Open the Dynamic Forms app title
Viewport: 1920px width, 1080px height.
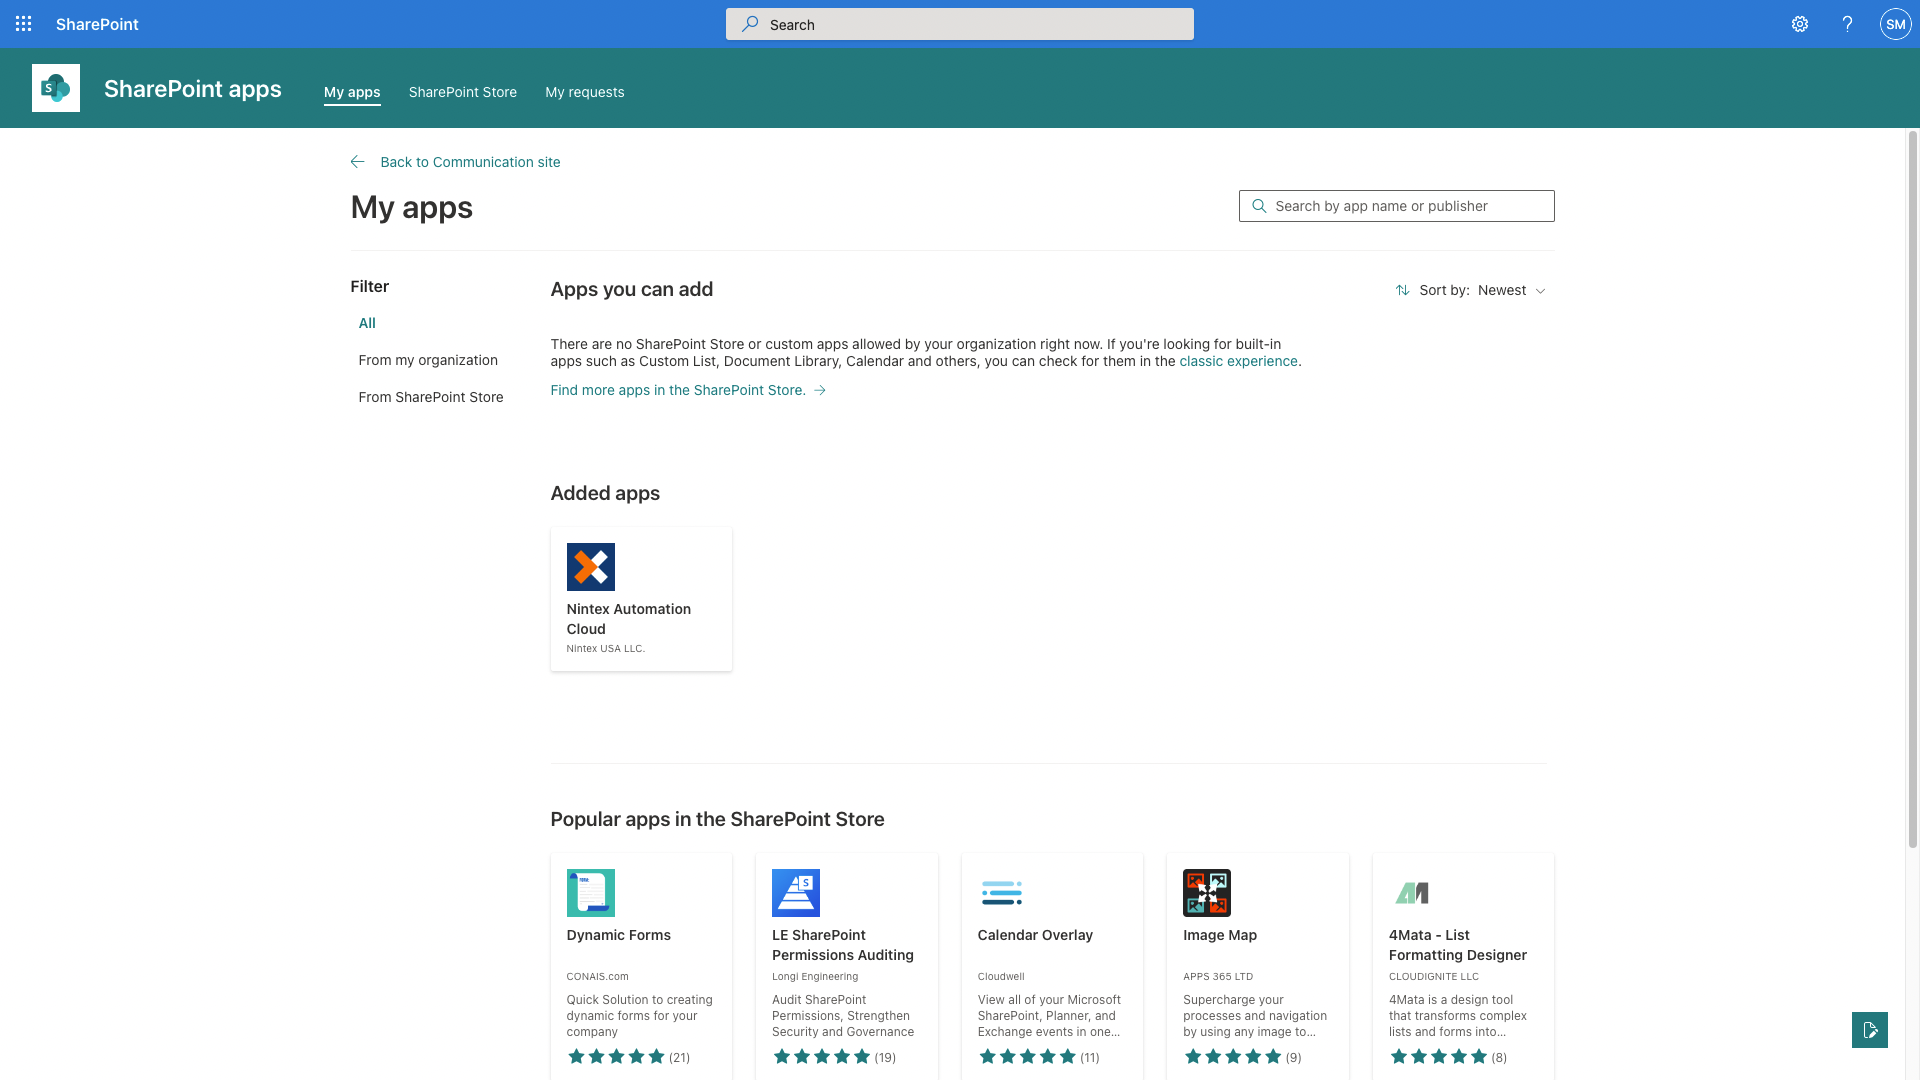619,935
